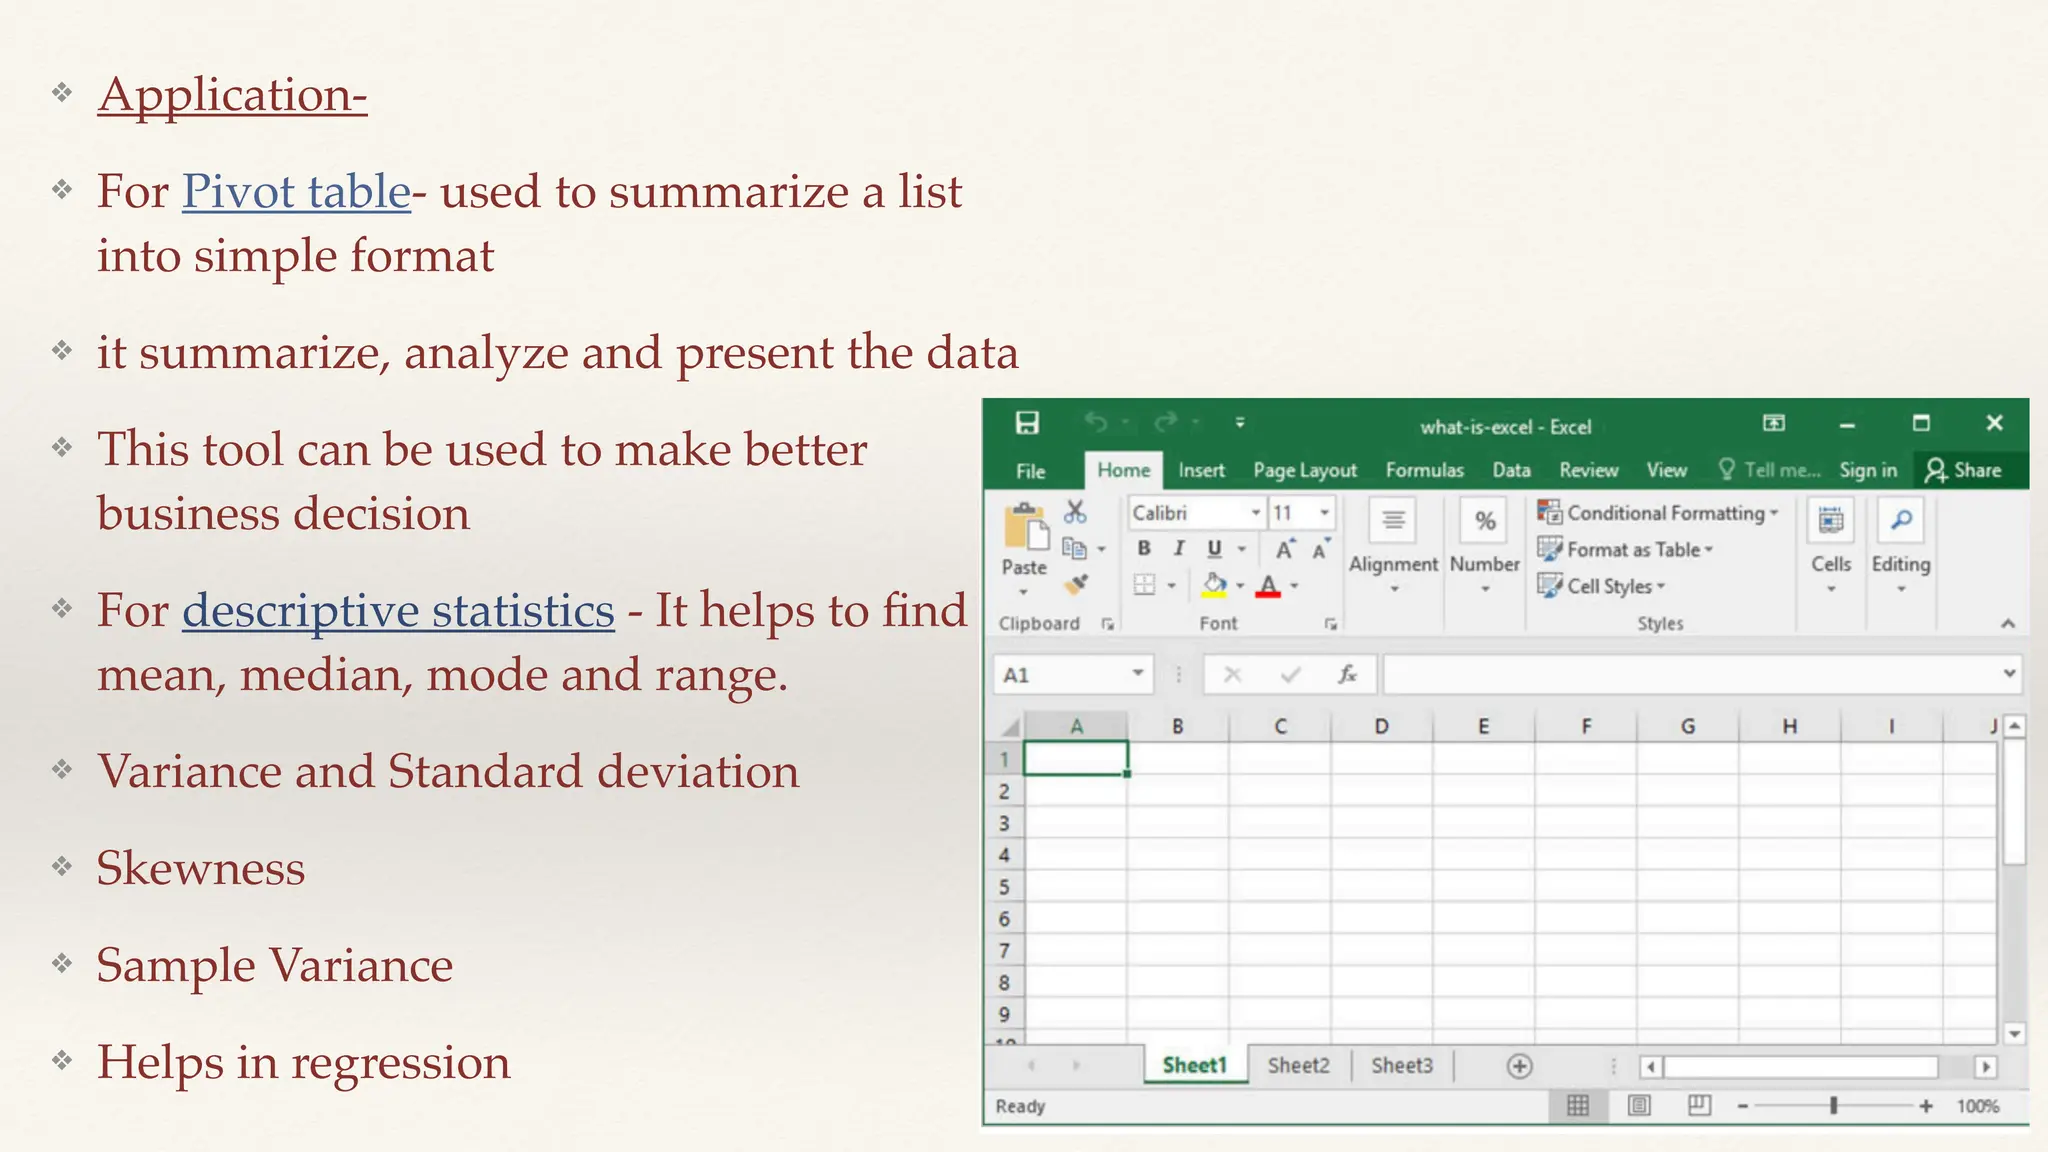Collapse the ribbon with the up chevron
This screenshot has height=1152, width=2048.
pyautogui.click(x=2008, y=624)
